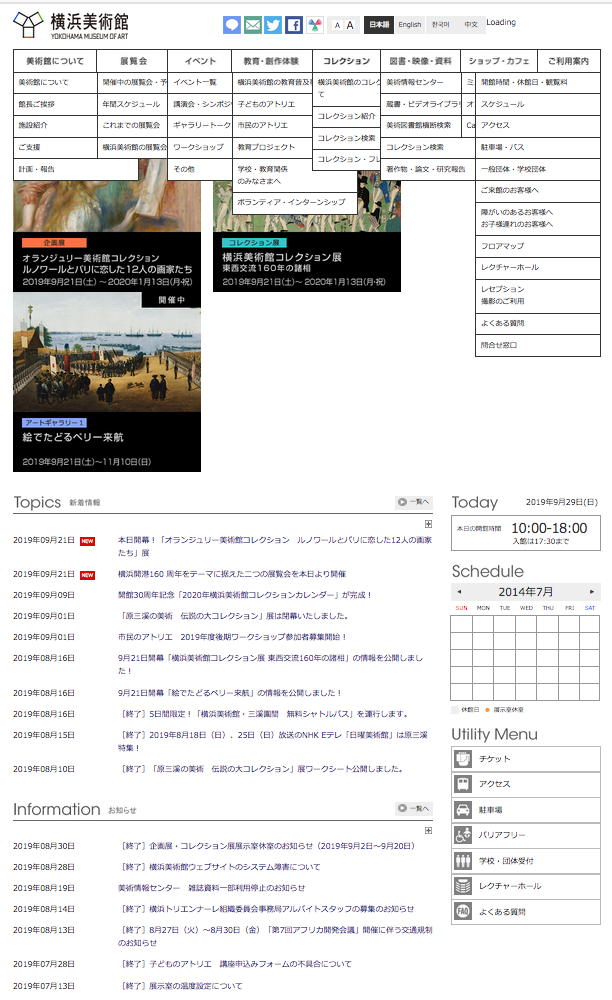612x1000 pixels.
Task: Select フロアマップ in the submenu
Action: 537,246
